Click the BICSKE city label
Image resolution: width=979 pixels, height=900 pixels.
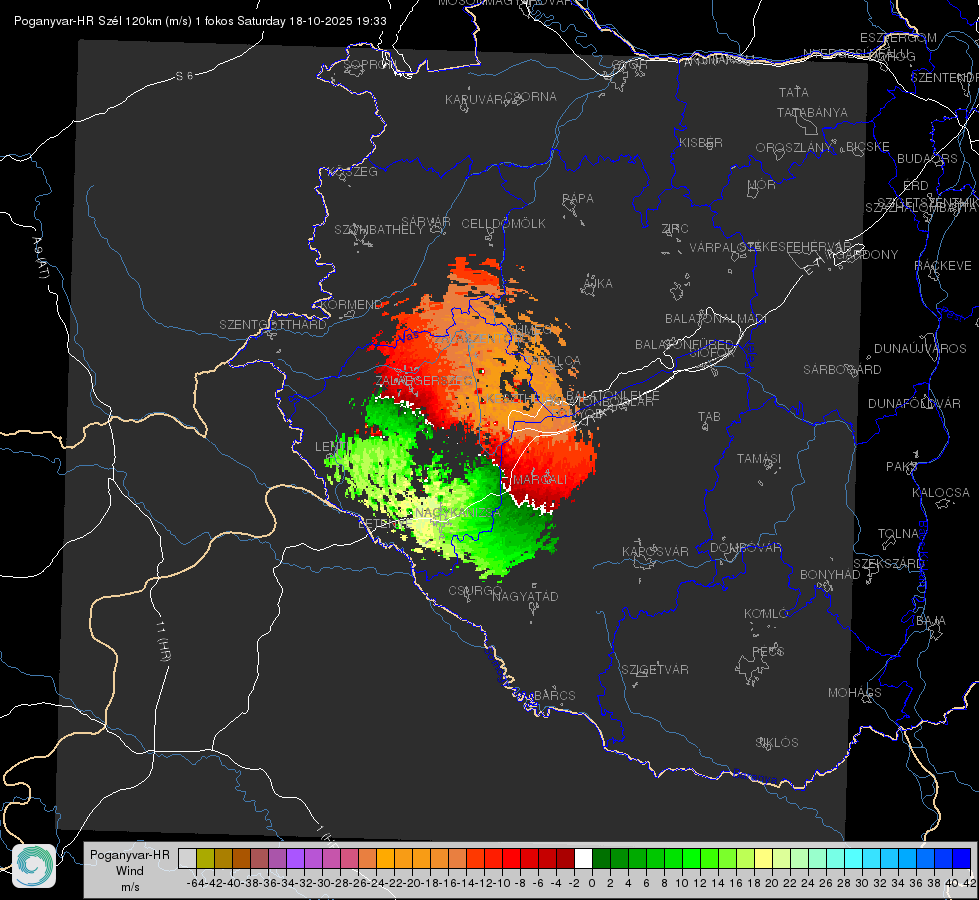coord(868,146)
